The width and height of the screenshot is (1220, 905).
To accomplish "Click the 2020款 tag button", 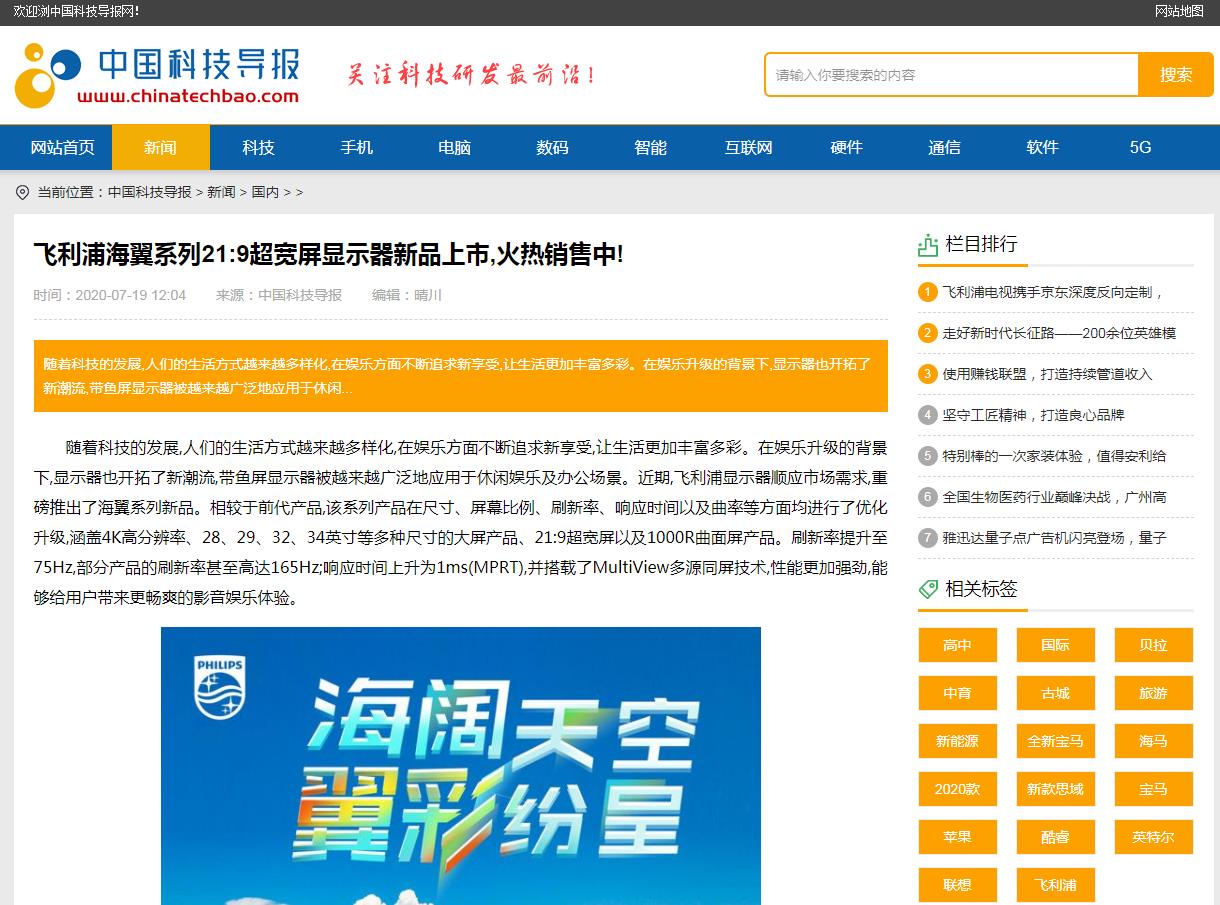I will point(958,789).
